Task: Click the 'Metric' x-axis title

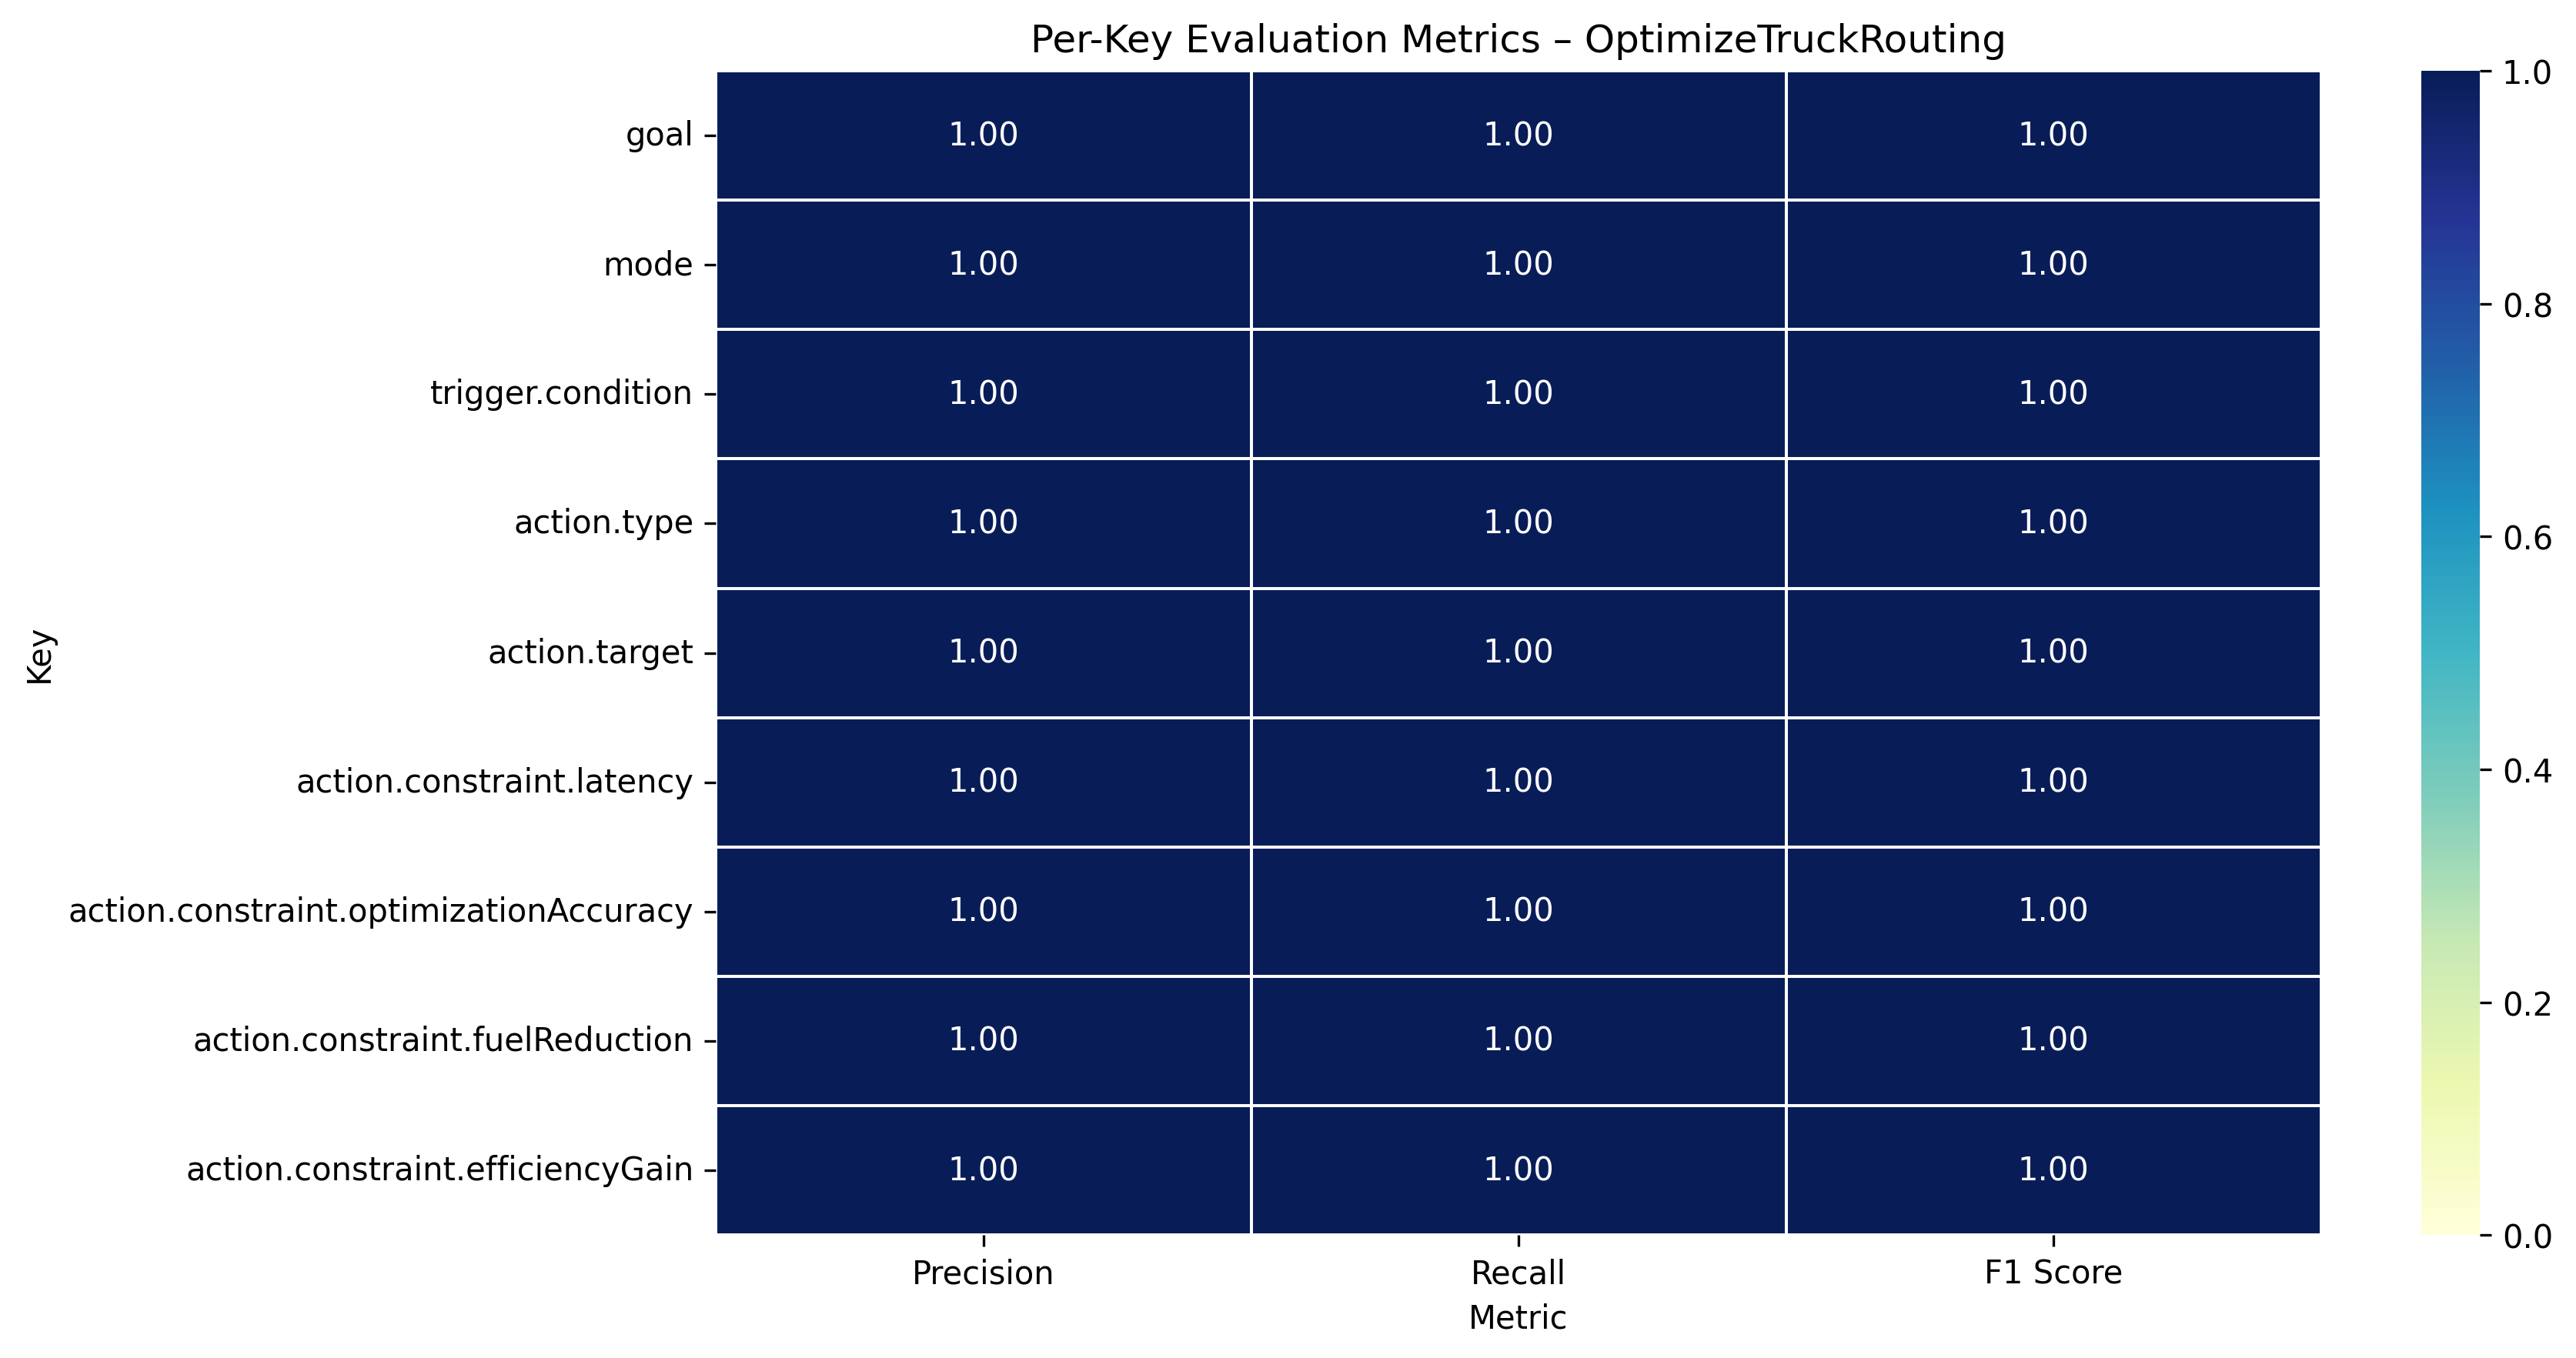Action: [1517, 1318]
